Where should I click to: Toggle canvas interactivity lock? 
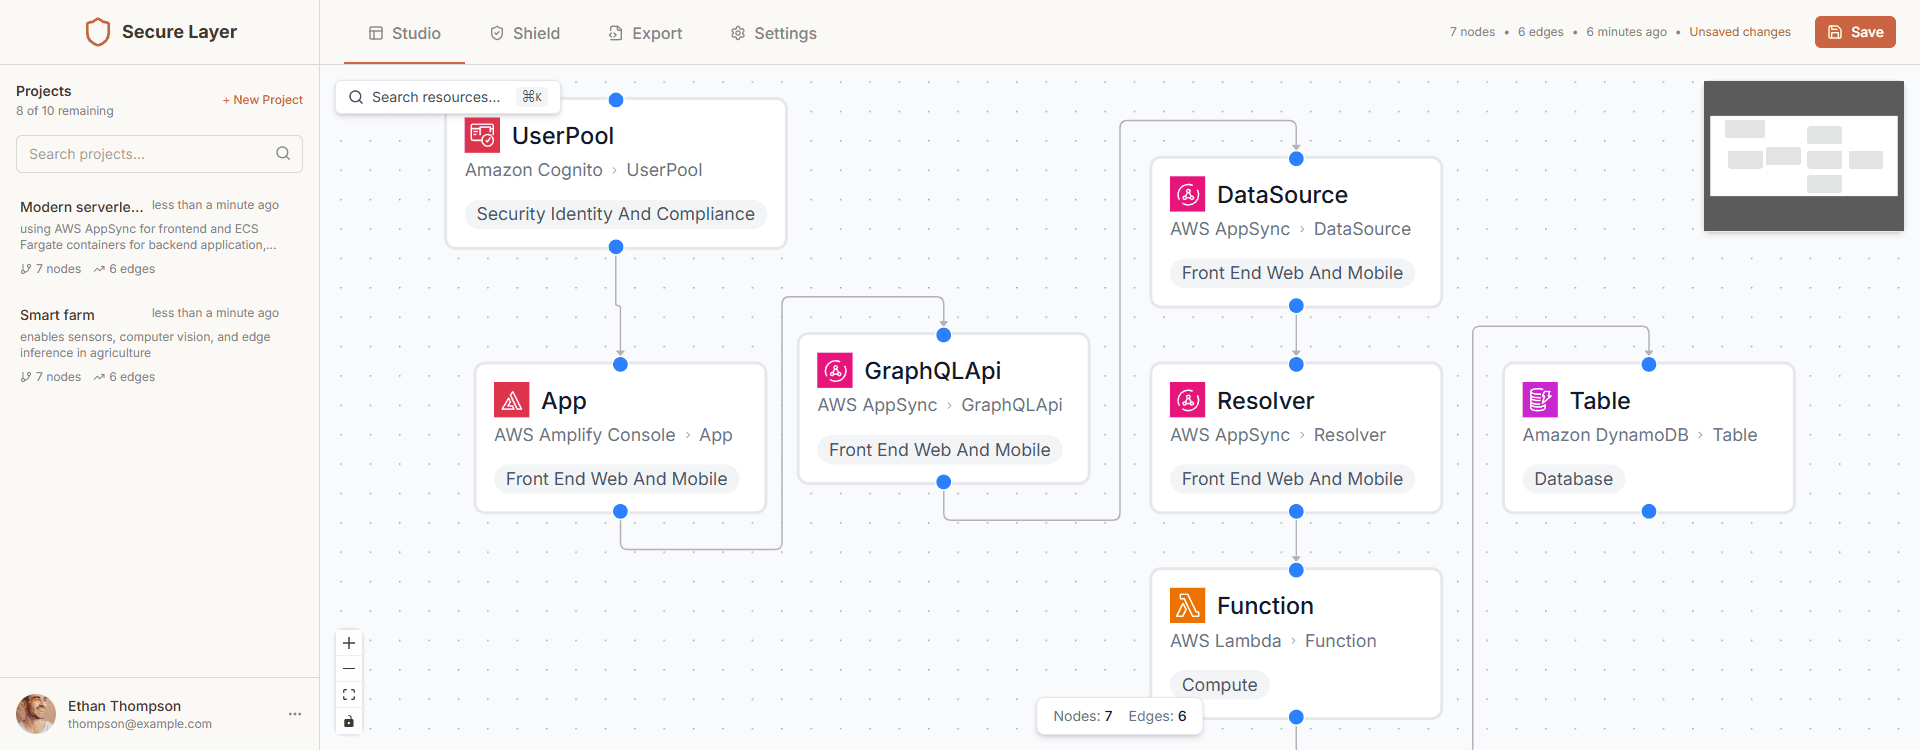click(x=349, y=721)
